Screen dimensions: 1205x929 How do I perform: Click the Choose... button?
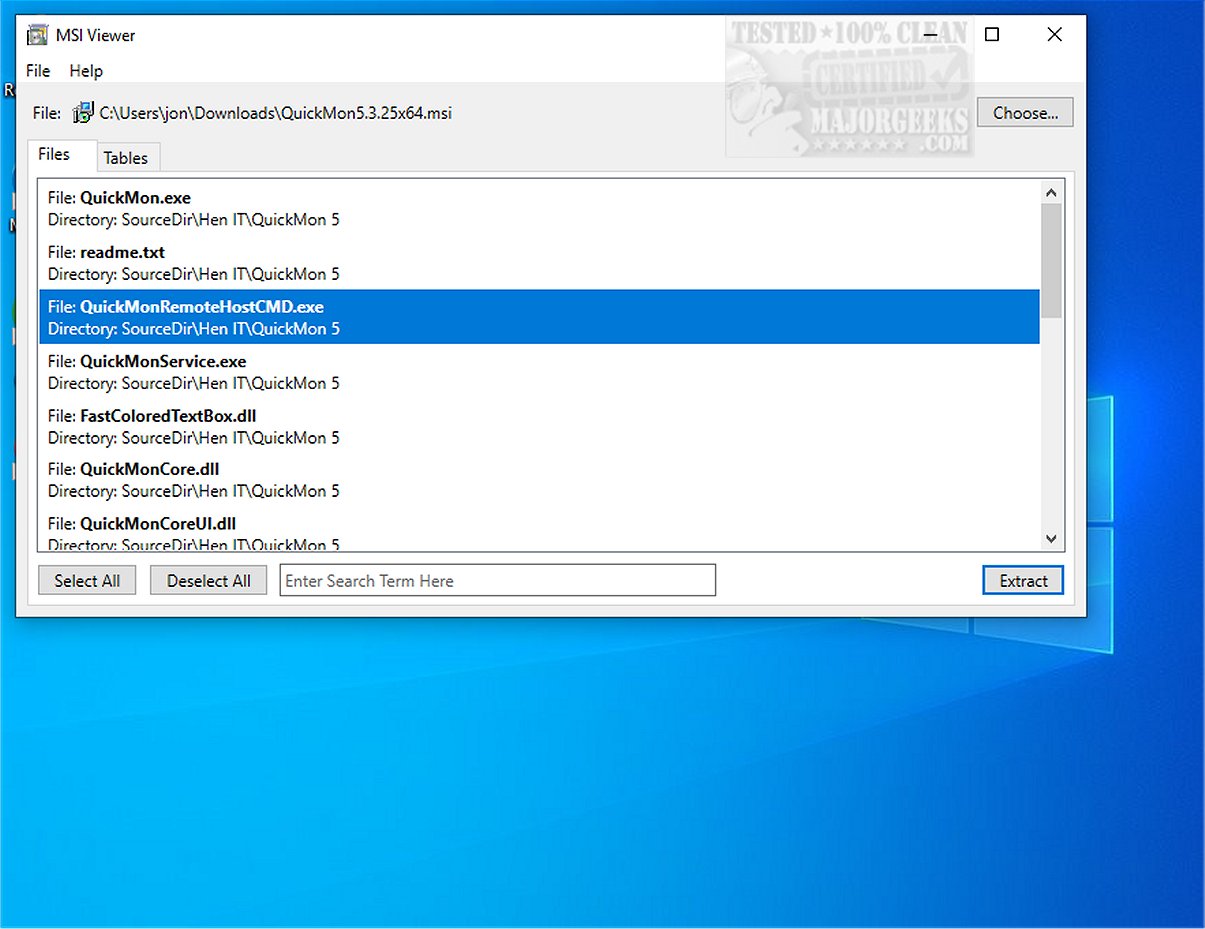[x=1025, y=113]
